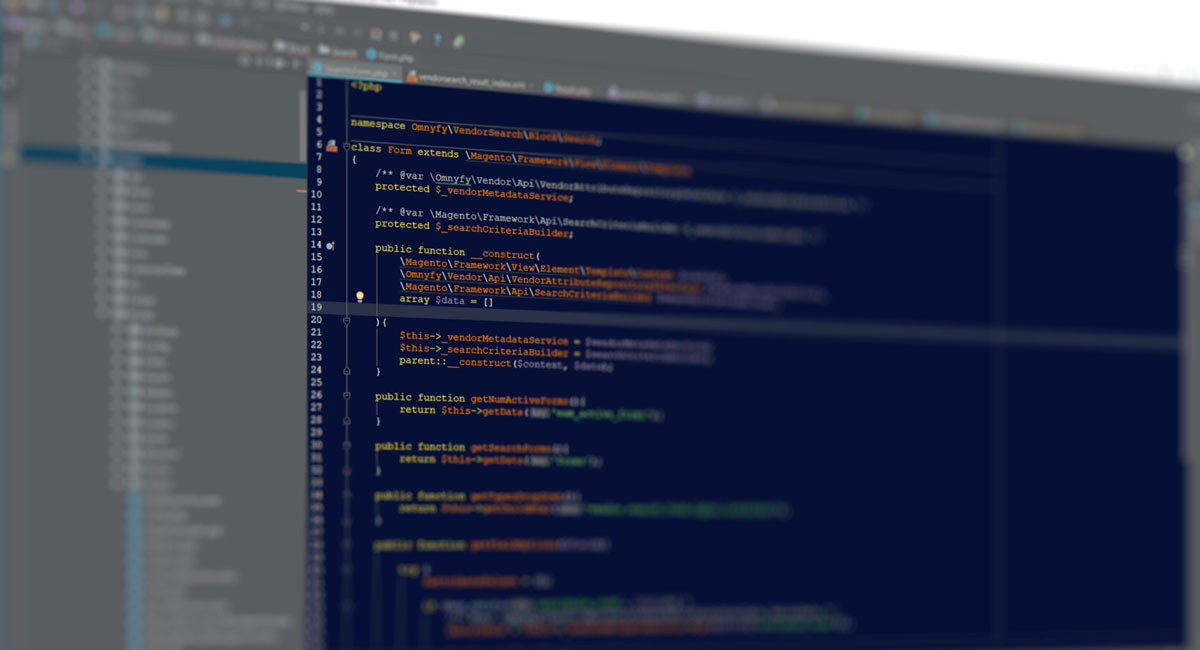This screenshot has width=1200, height=650.
Task: Toggle folding of the class Form declaration block
Action: click(x=347, y=147)
